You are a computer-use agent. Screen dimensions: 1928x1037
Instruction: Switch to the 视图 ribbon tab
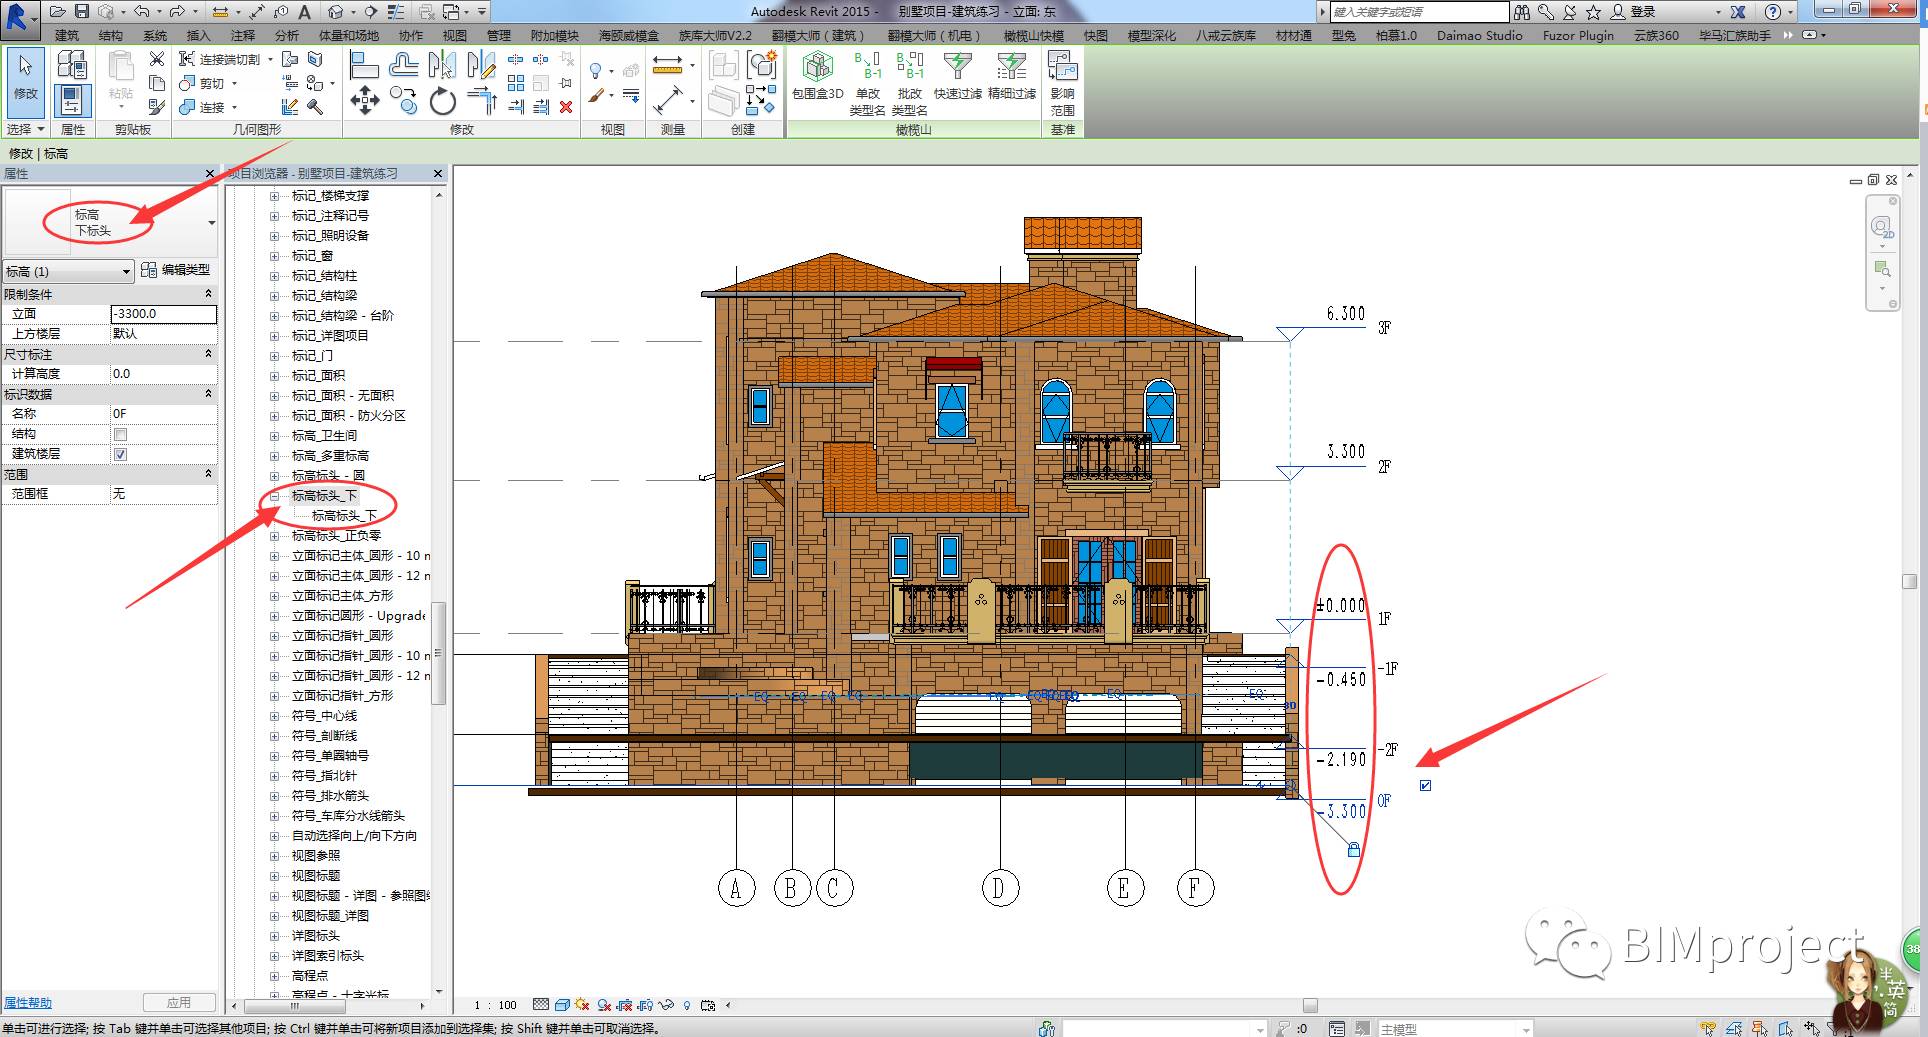[455, 35]
